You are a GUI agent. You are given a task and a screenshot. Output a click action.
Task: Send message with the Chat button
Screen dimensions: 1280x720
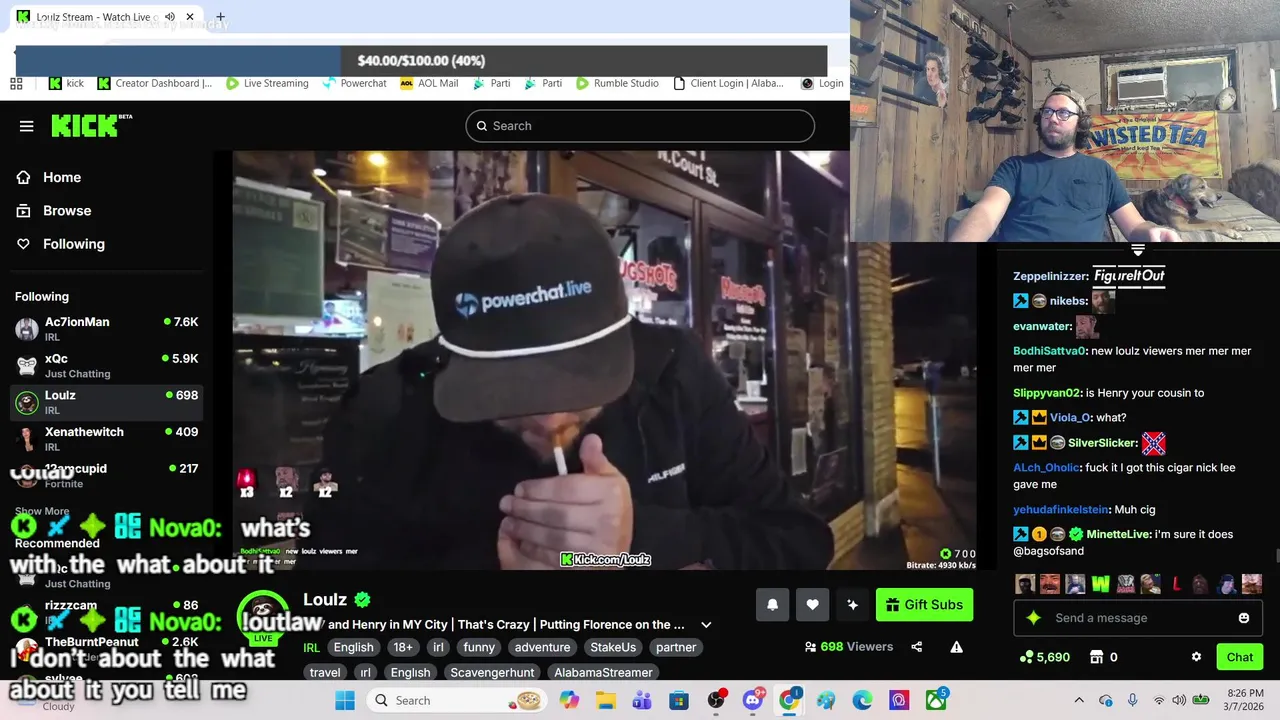coord(1240,657)
